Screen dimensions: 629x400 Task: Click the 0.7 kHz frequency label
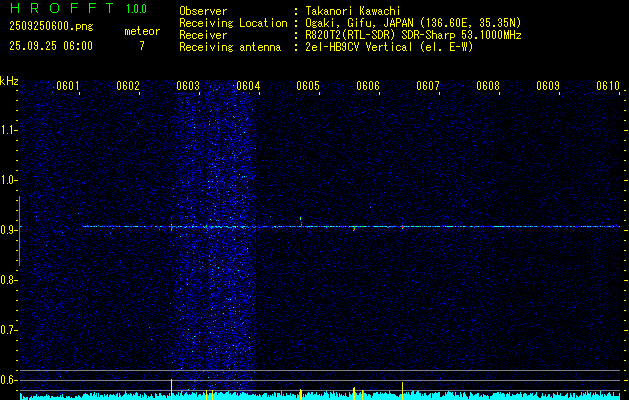(7, 330)
